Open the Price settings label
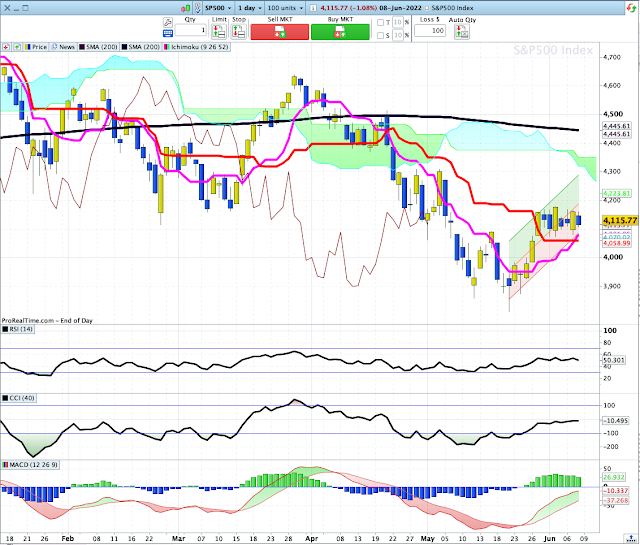The width and height of the screenshot is (640, 545). tap(36, 47)
